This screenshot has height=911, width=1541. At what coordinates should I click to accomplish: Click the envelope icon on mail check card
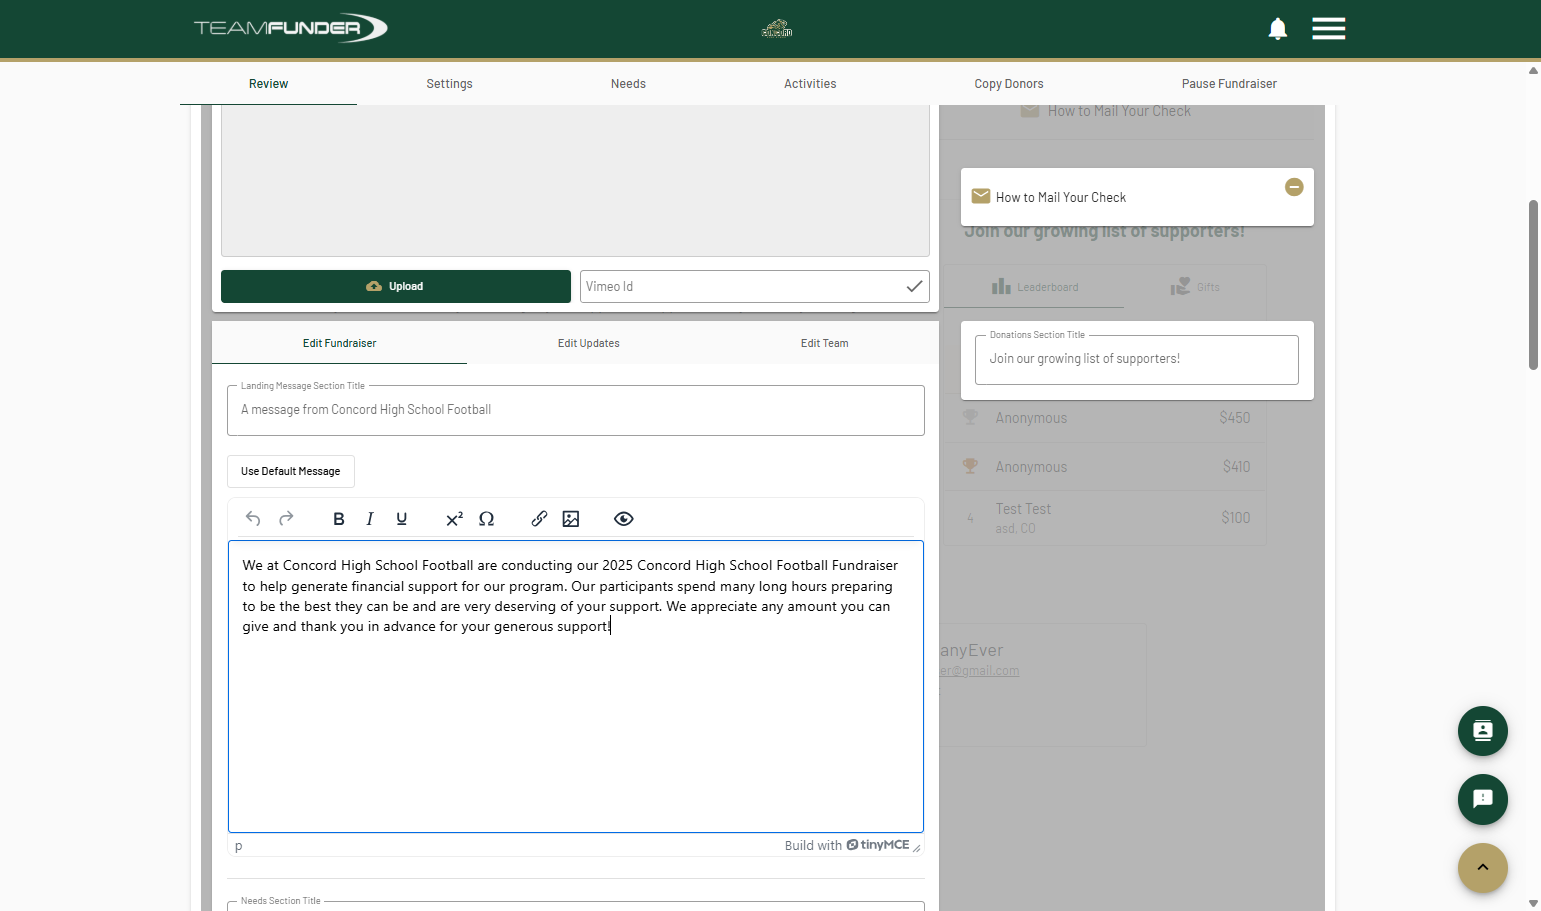(981, 196)
